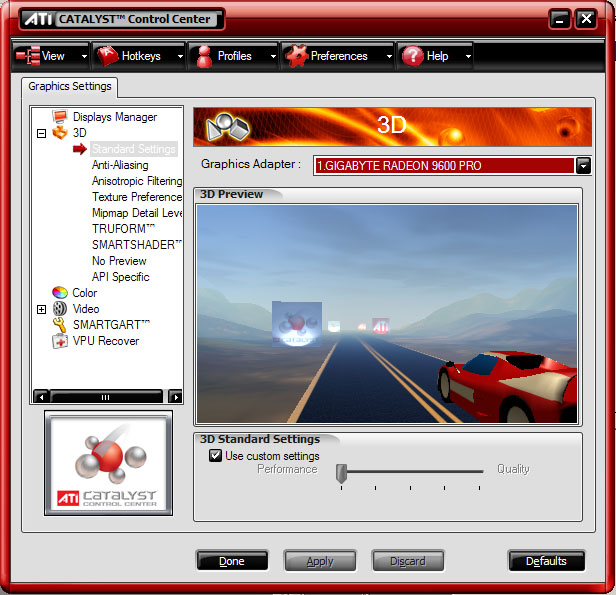
Task: Uncheck Use custom settings checkbox
Action: pyautogui.click(x=215, y=456)
